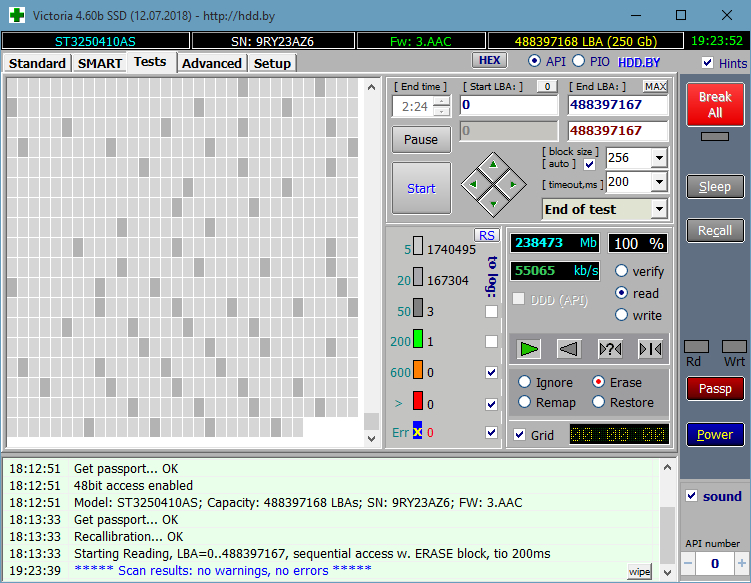Toggle block size auto checkbox

[x=590, y=164]
